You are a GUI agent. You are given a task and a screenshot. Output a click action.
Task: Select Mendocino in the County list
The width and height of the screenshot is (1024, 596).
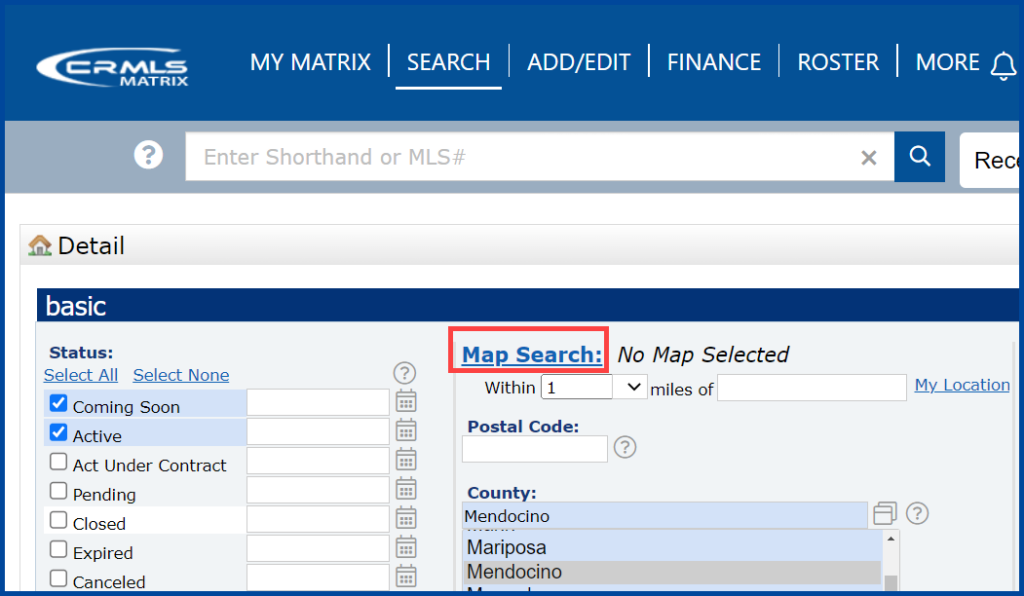[x=512, y=571]
